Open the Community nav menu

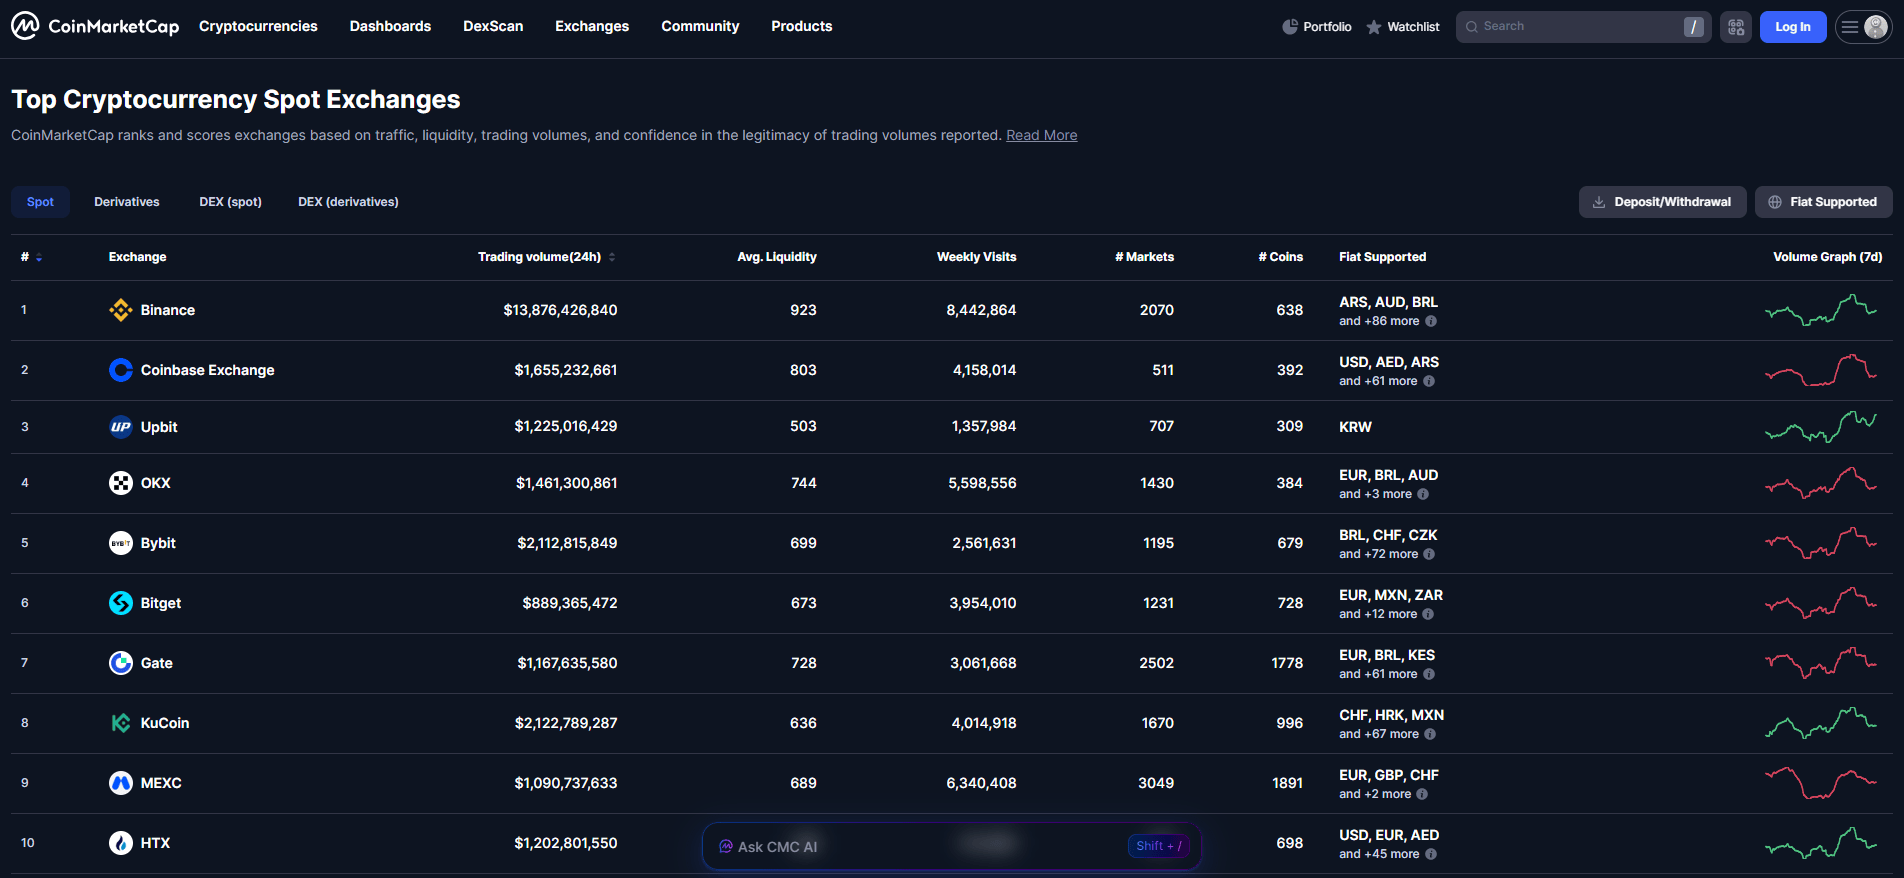(700, 26)
